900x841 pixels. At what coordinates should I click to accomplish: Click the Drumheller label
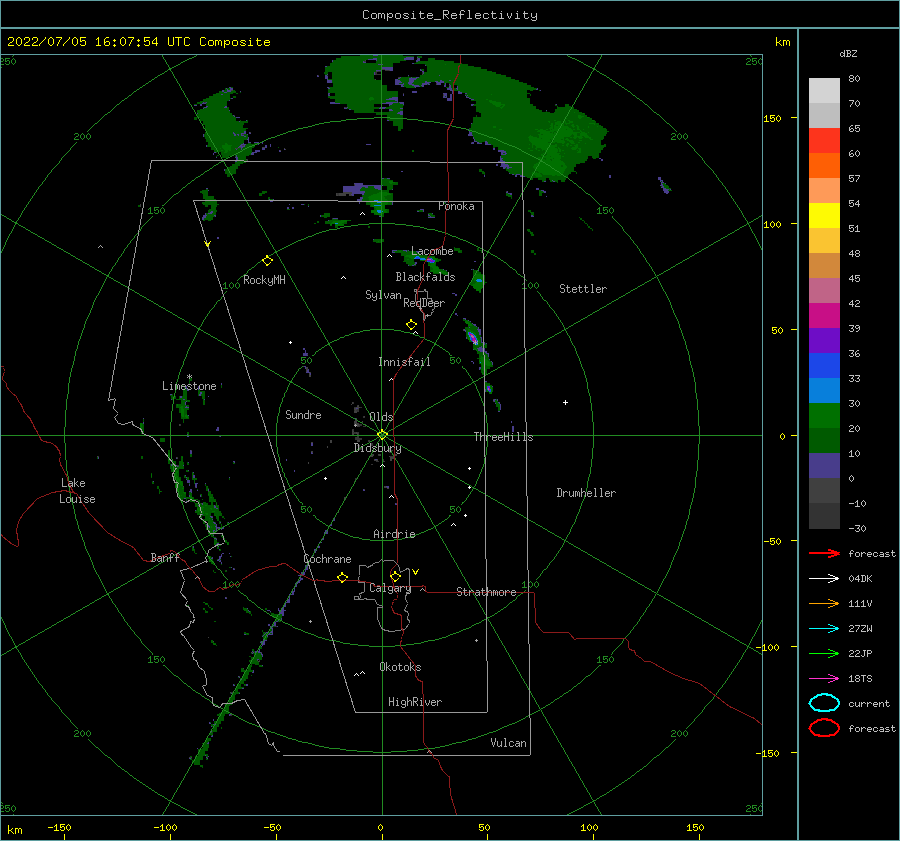click(586, 493)
